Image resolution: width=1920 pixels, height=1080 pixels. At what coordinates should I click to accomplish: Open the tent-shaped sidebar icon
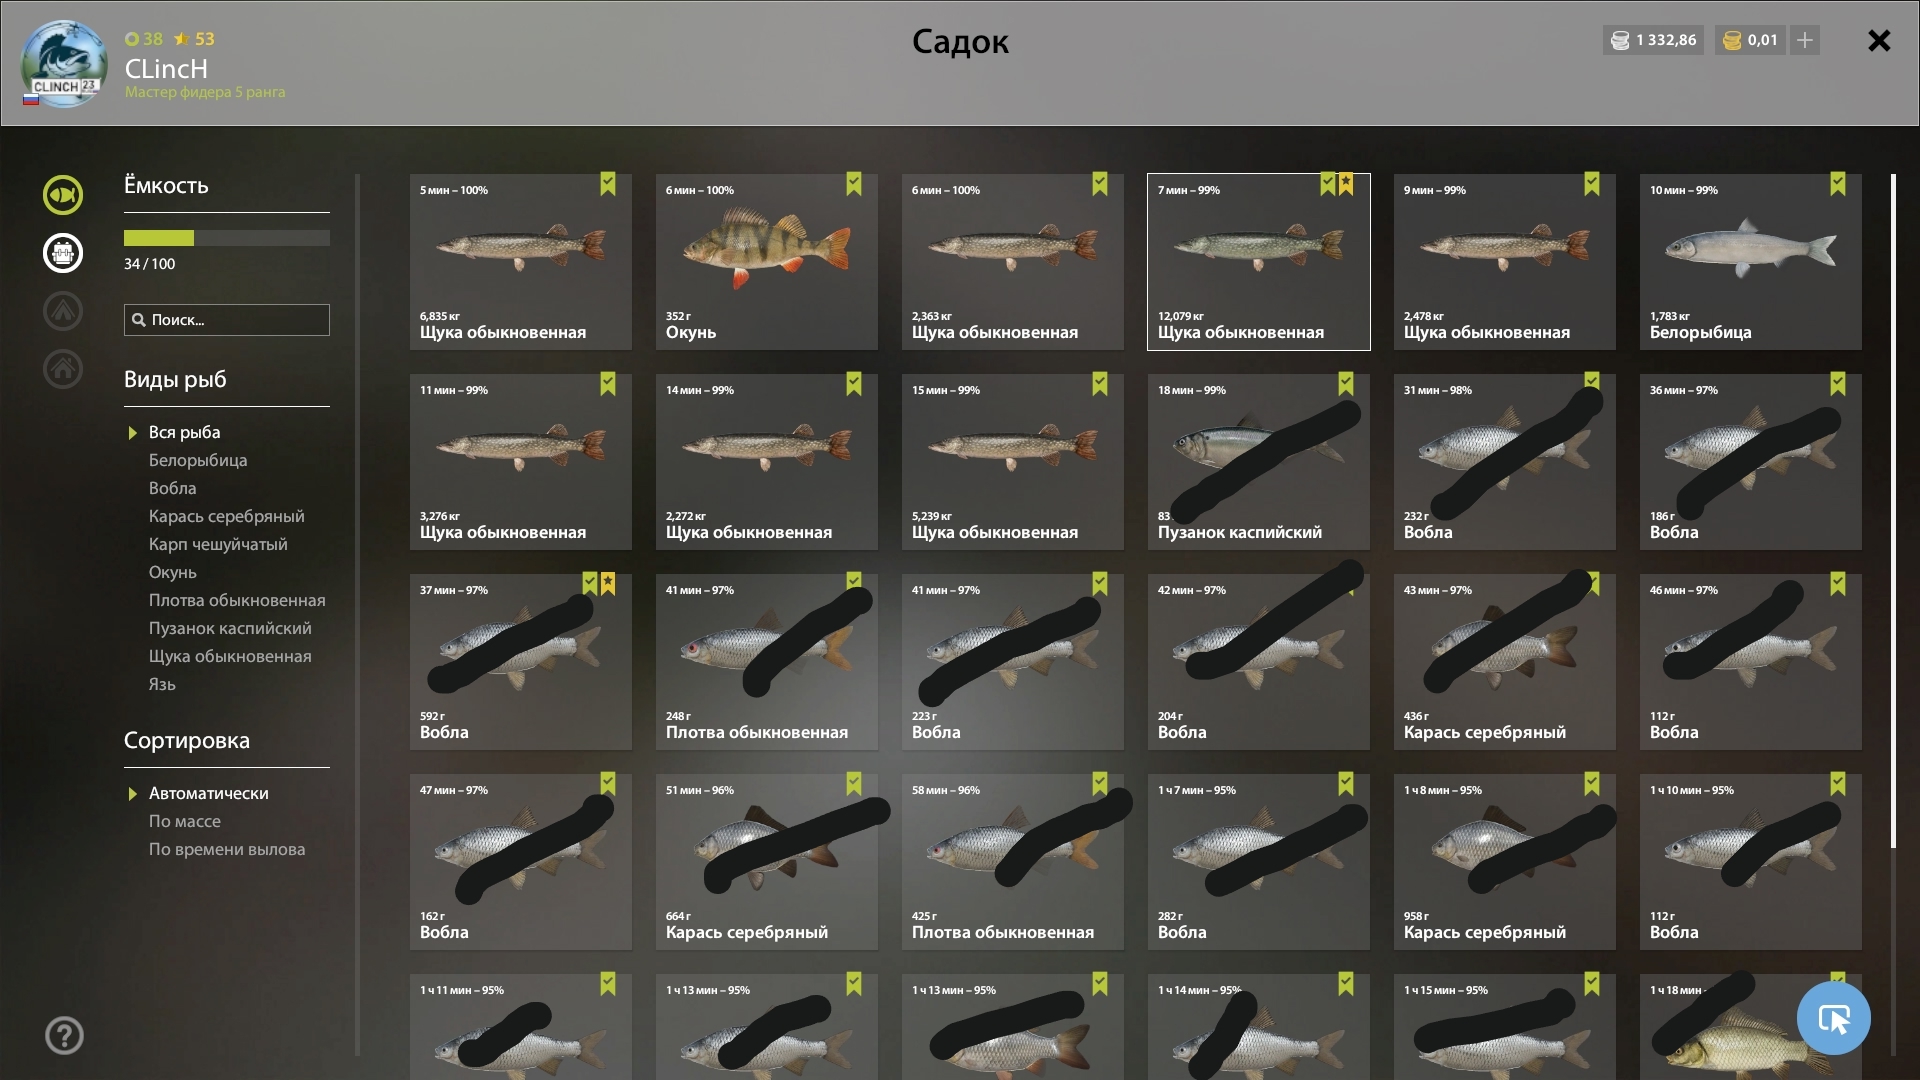click(x=63, y=311)
